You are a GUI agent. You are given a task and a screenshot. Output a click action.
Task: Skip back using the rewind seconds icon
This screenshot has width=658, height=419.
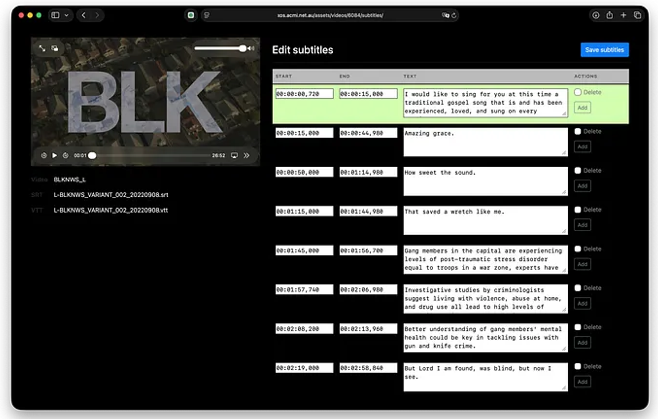coord(44,155)
